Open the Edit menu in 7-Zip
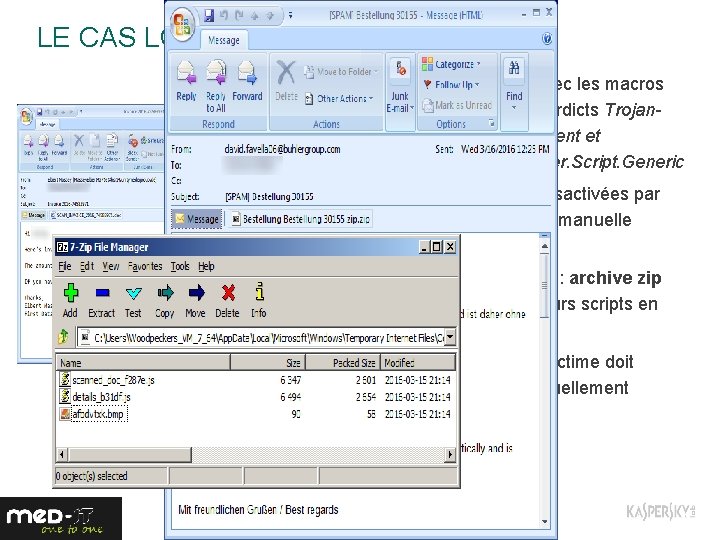The height and width of the screenshot is (540, 720). click(x=87, y=266)
